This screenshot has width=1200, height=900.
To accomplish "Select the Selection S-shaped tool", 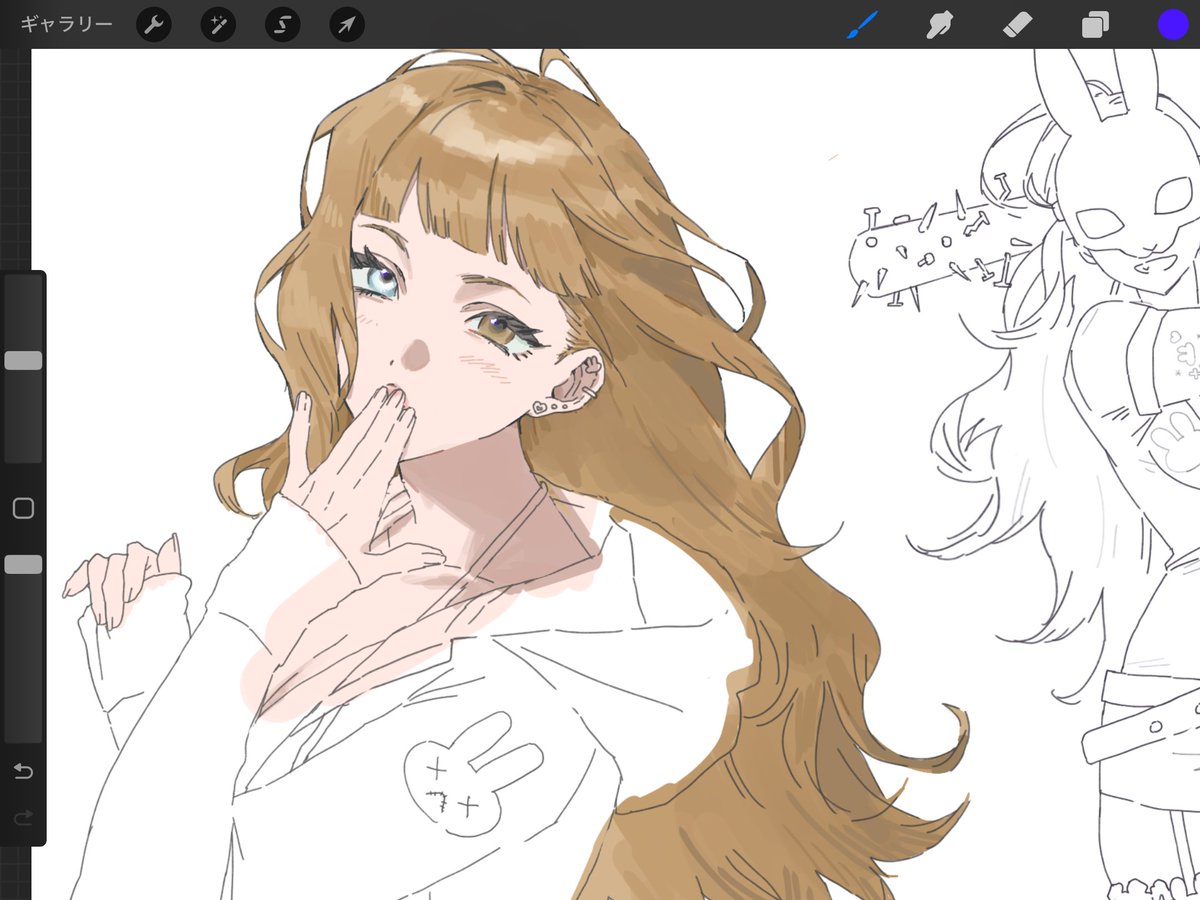I will coord(282,24).
